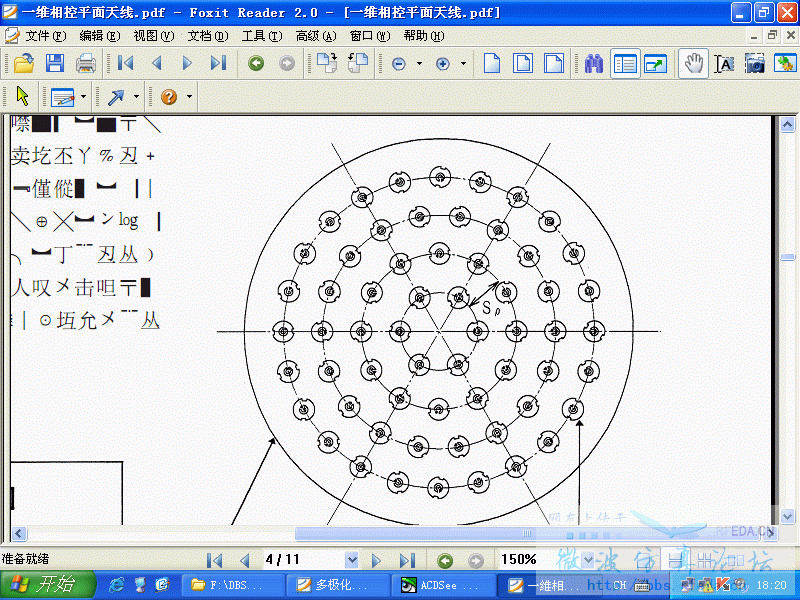Open 窗口(W) menu
This screenshot has width=800, height=600.
pyautogui.click(x=370, y=36)
